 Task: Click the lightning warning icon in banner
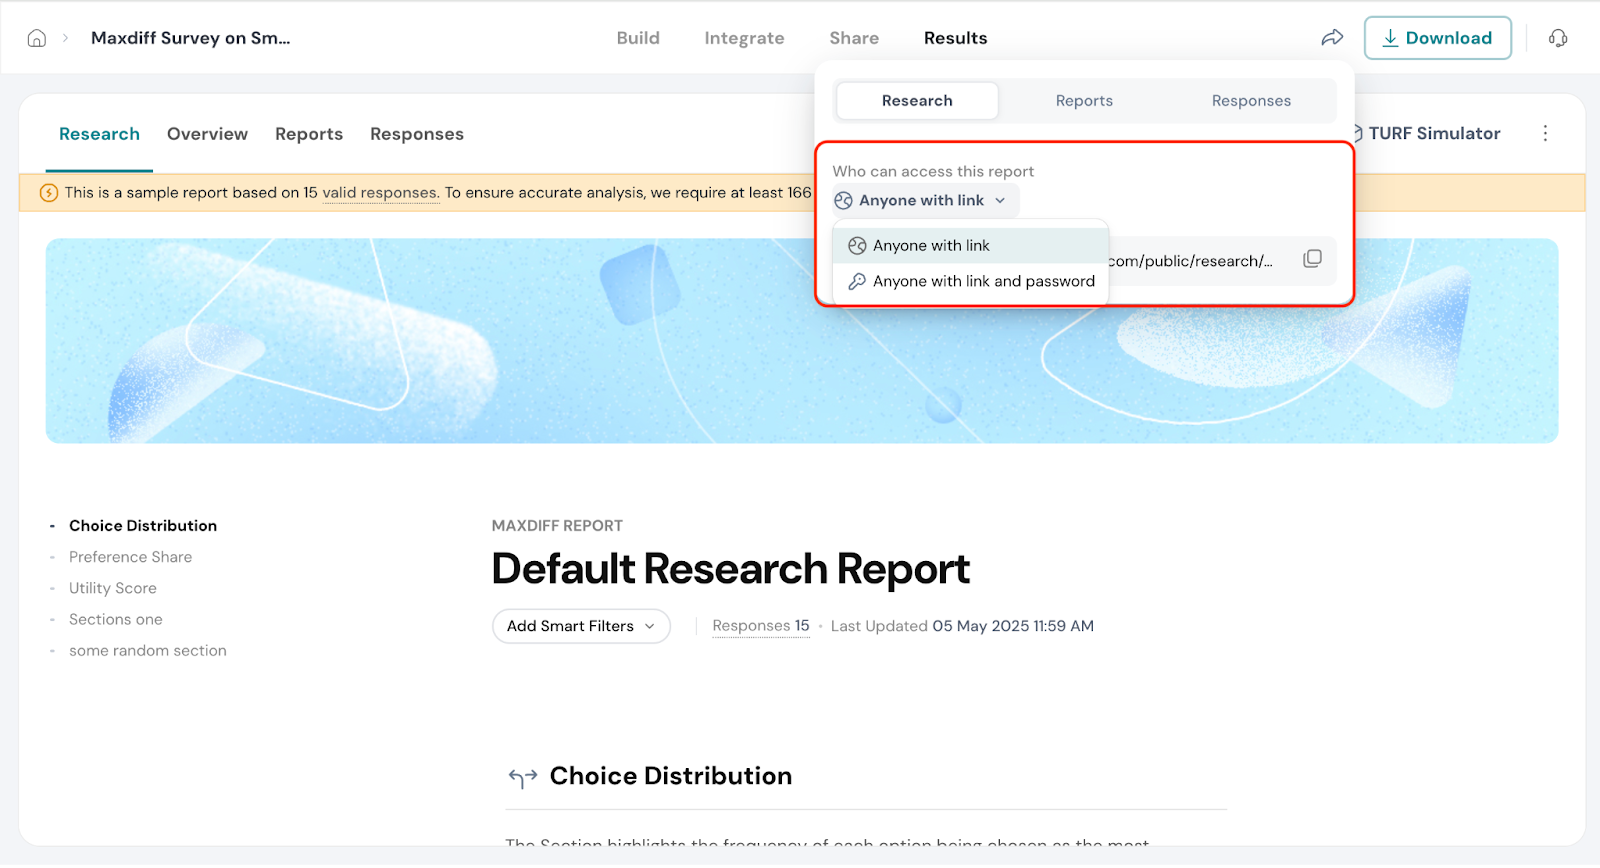click(48, 193)
